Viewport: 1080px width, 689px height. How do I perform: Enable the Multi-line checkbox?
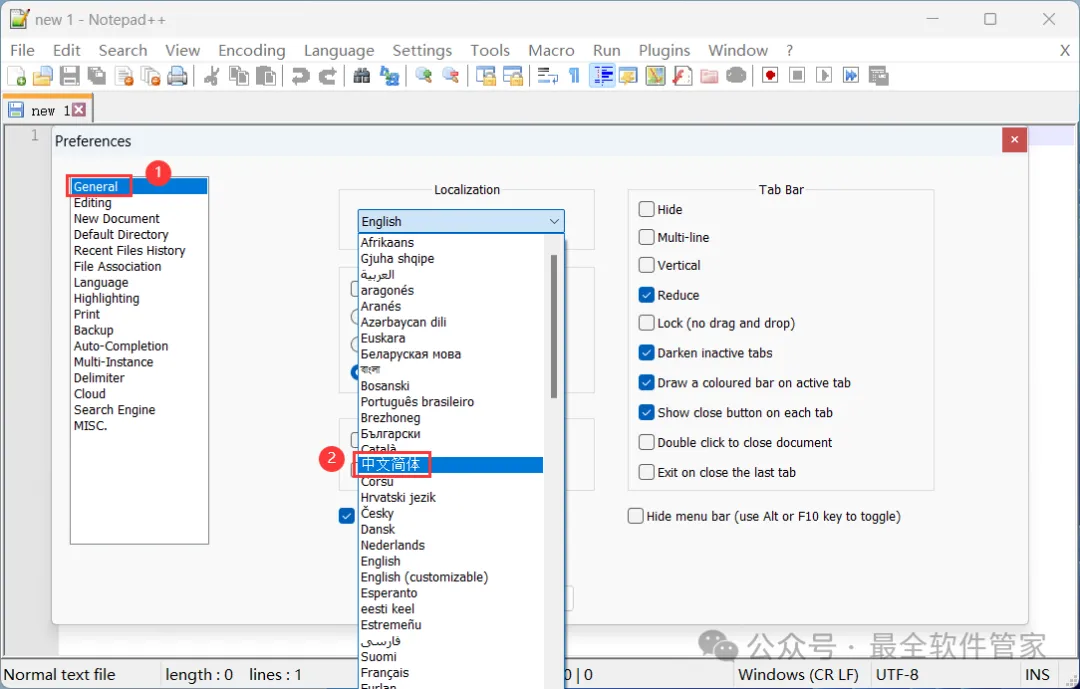click(646, 237)
